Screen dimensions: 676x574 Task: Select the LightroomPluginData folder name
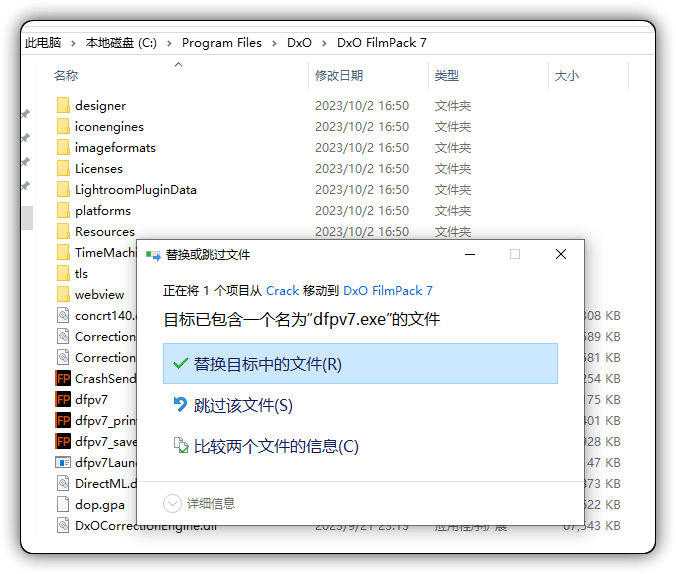click(x=136, y=190)
